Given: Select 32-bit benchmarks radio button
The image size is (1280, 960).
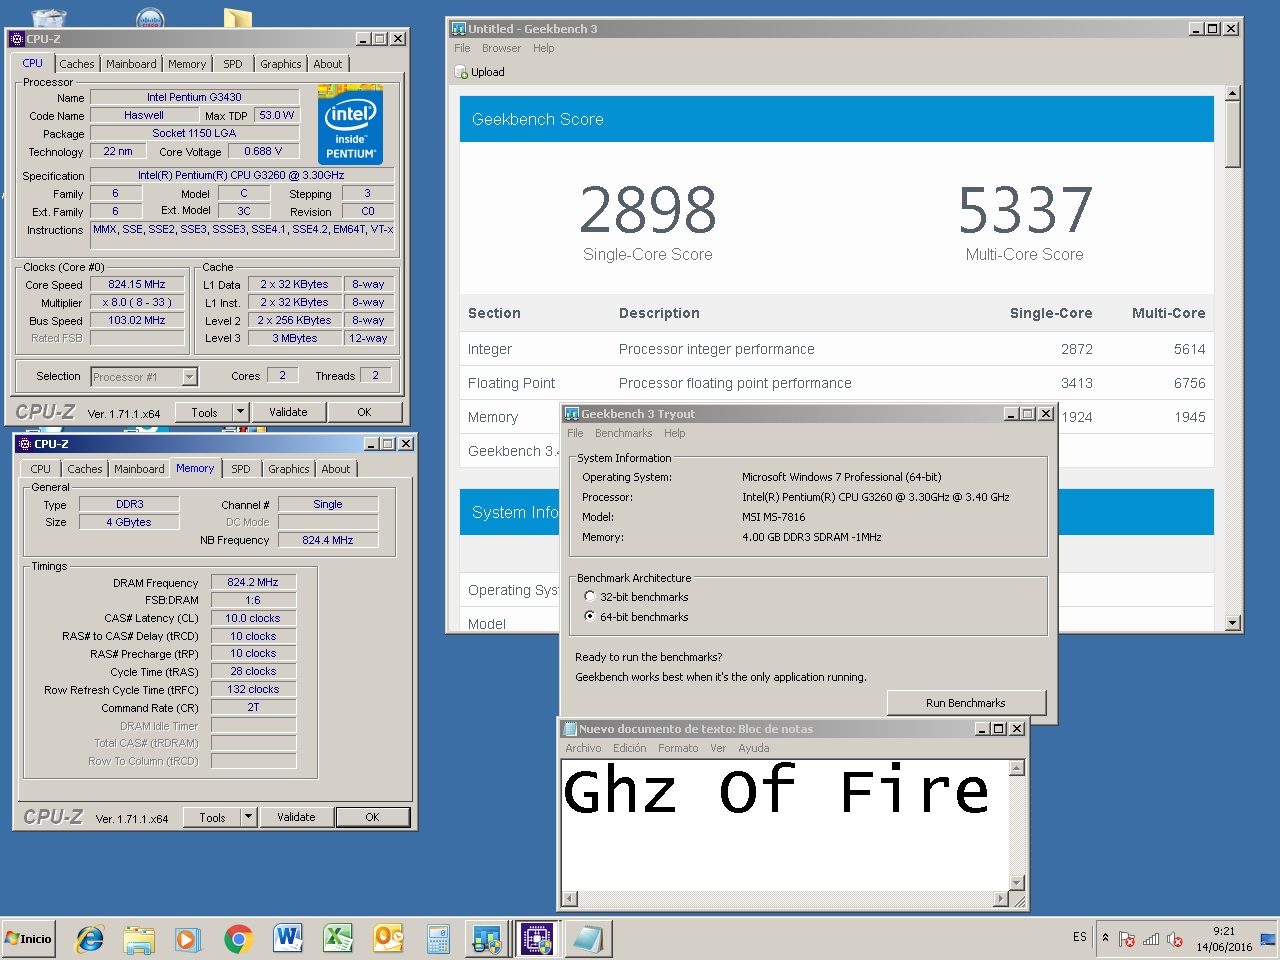Looking at the screenshot, I should coord(590,597).
